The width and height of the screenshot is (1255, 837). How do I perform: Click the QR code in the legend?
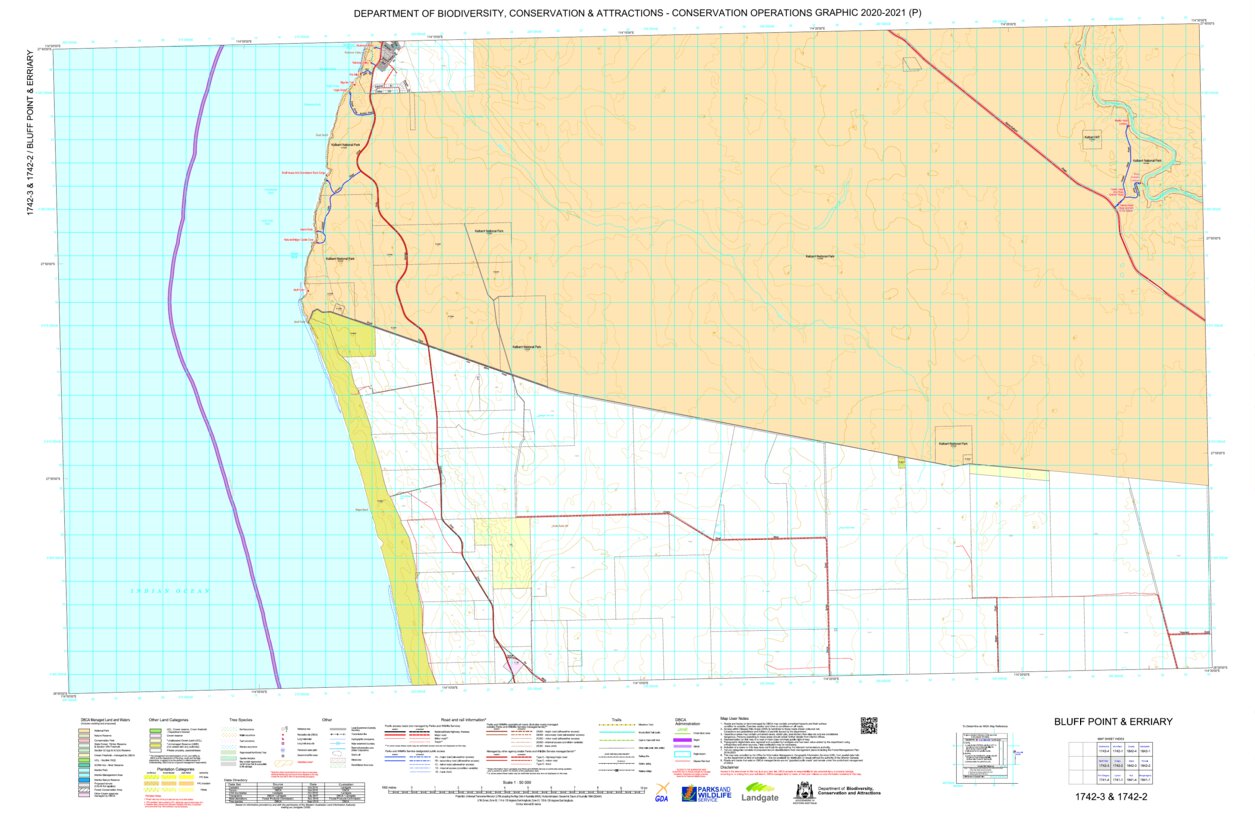pos(868,726)
